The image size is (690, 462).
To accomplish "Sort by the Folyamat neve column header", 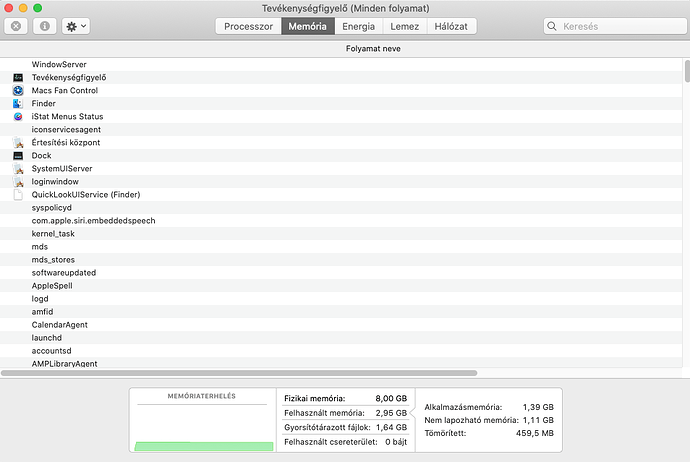I will click(x=373, y=49).
